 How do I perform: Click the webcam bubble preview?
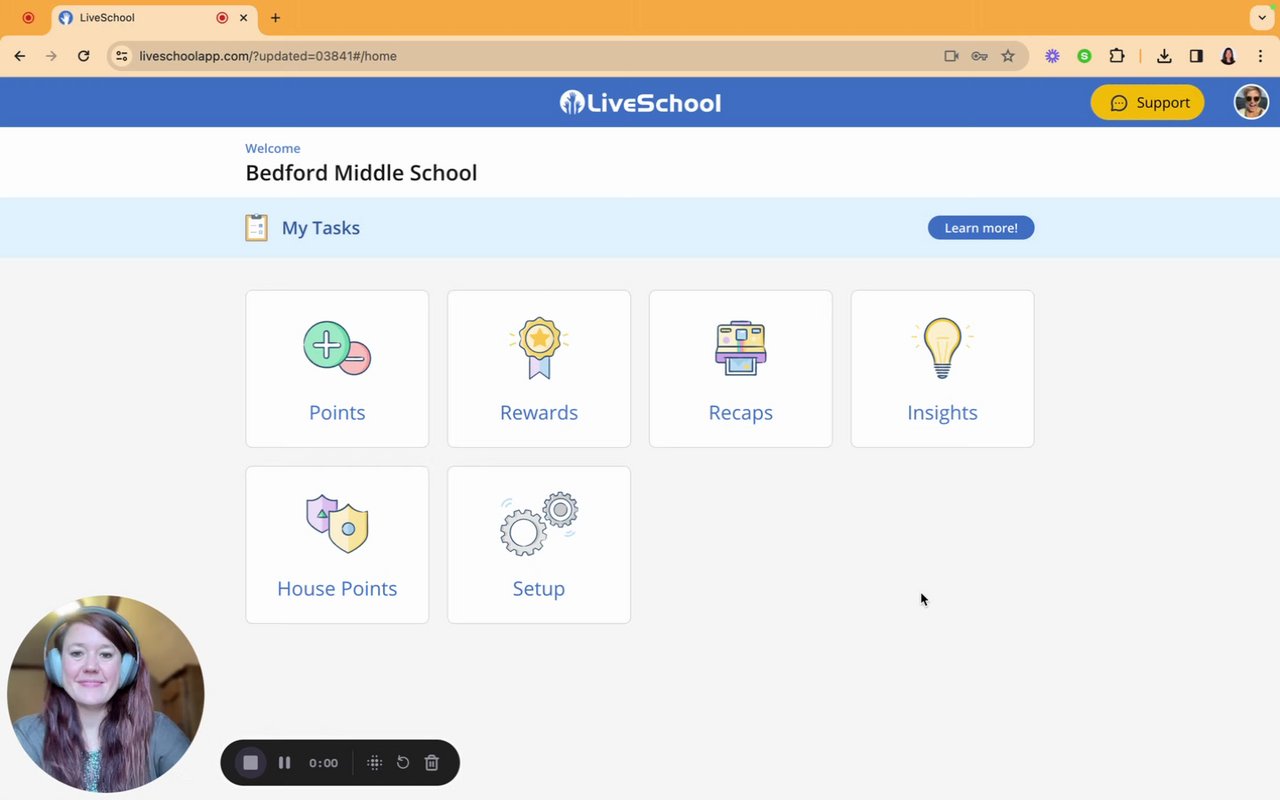pyautogui.click(x=106, y=694)
